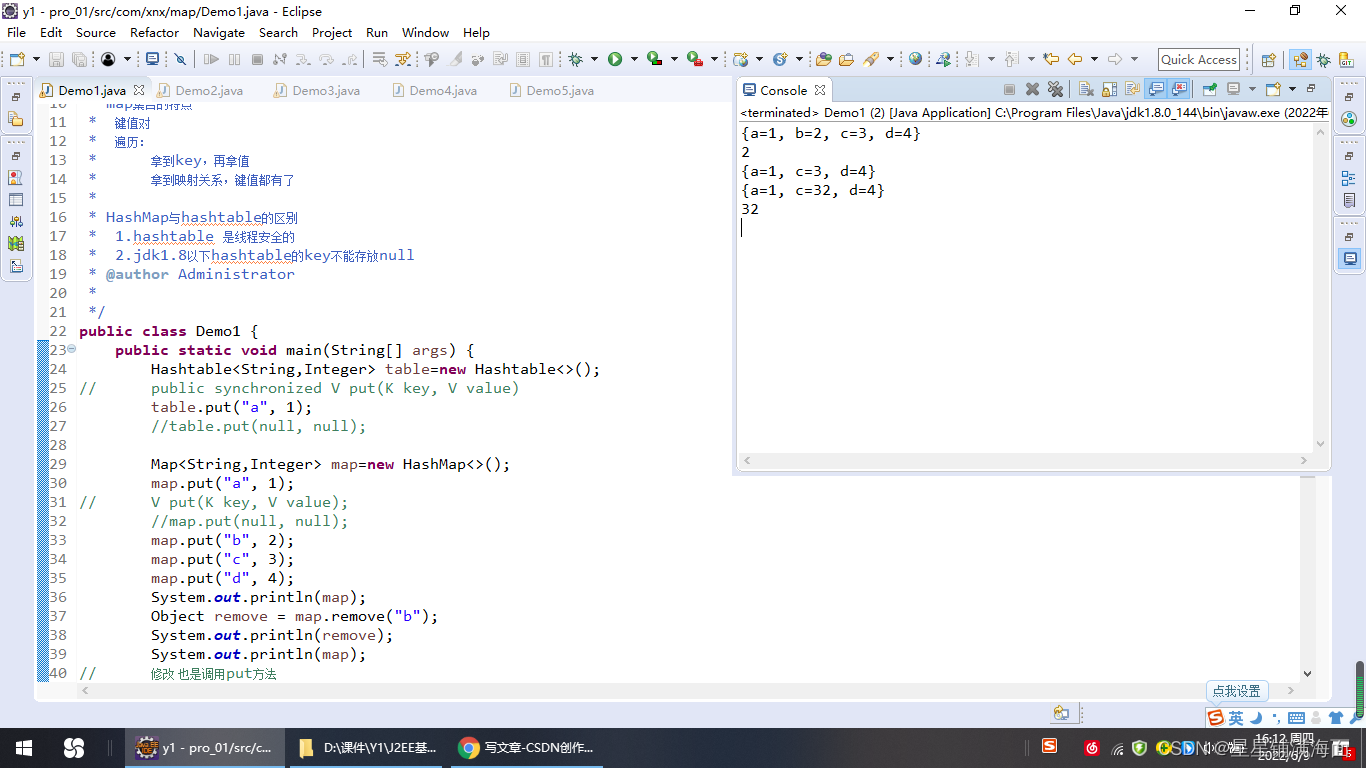Screen dimensions: 1366x768
Task: Run the Demo1 application
Action: coord(618,60)
